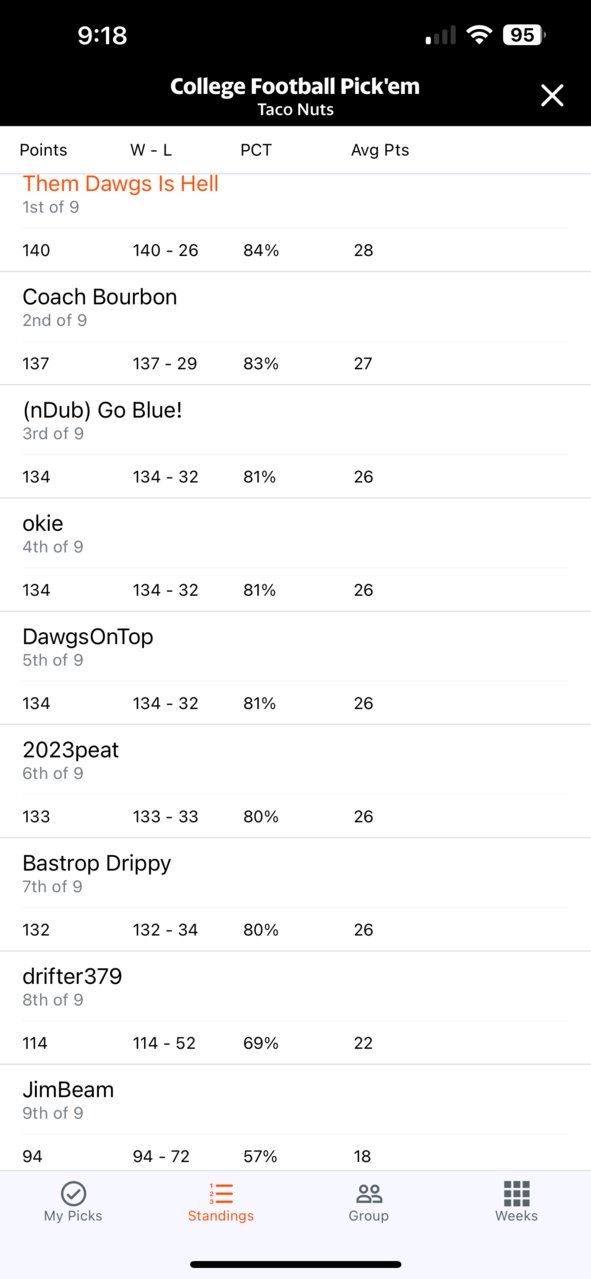The width and height of the screenshot is (591, 1279).
Task: Open the Group people icon
Action: [369, 1193]
